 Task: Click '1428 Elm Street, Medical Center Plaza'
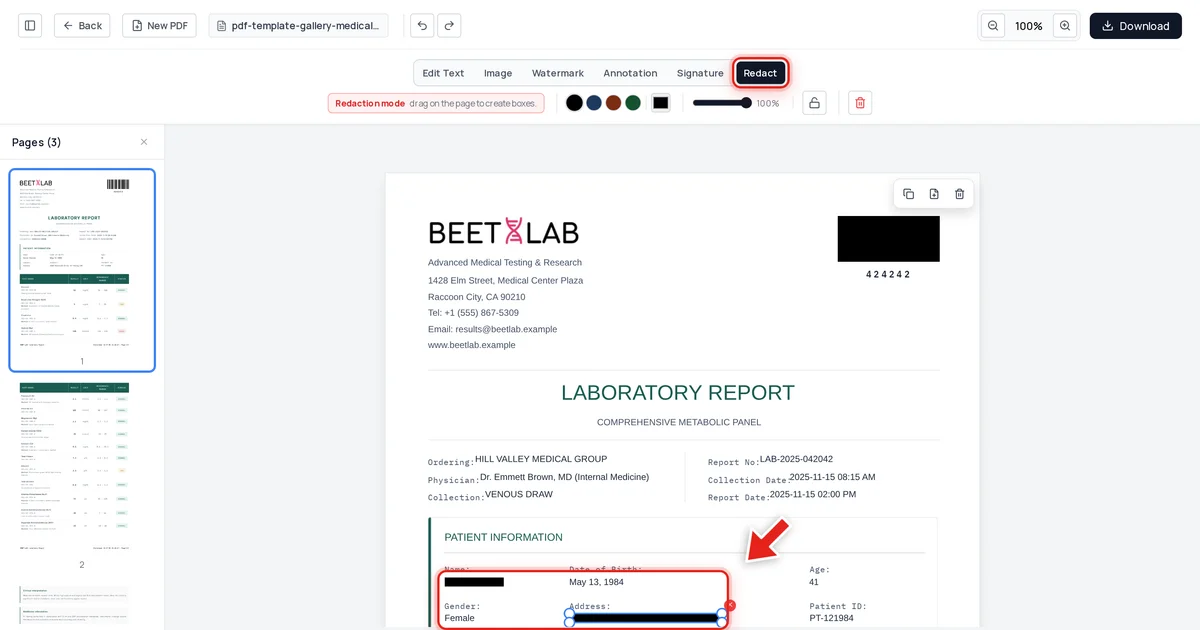(x=506, y=280)
